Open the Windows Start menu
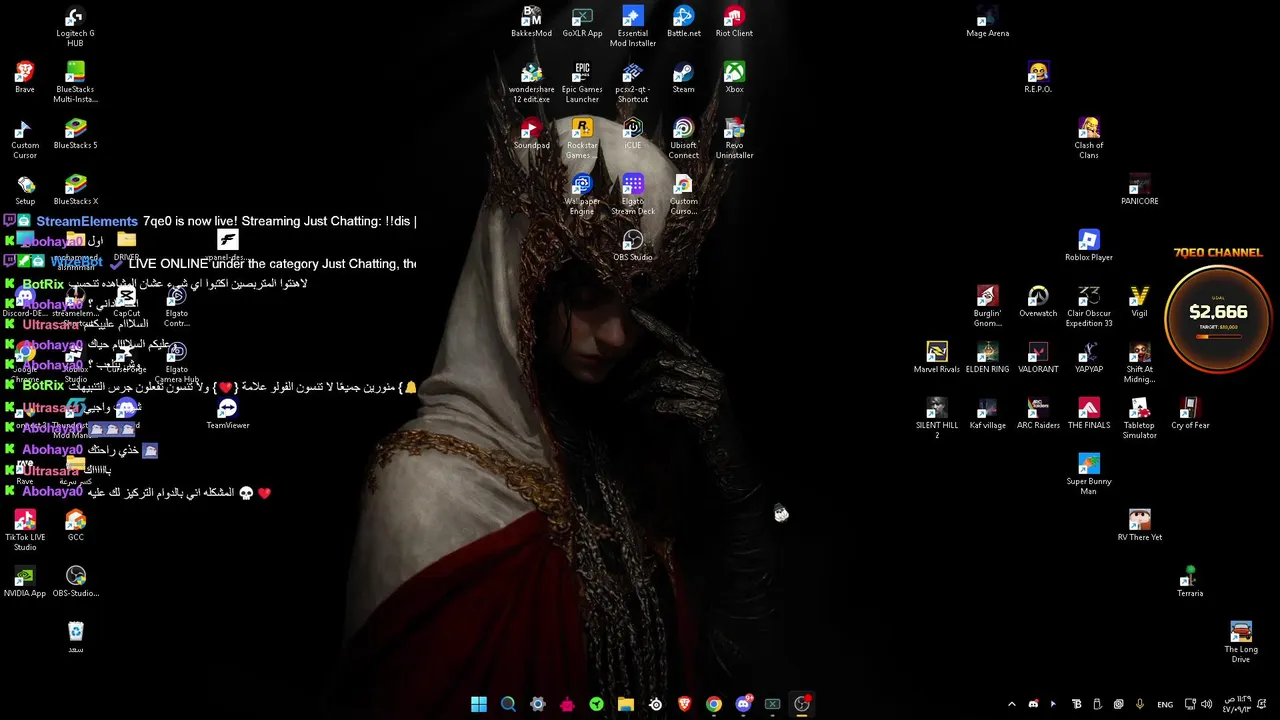The image size is (1280, 720). tap(479, 704)
